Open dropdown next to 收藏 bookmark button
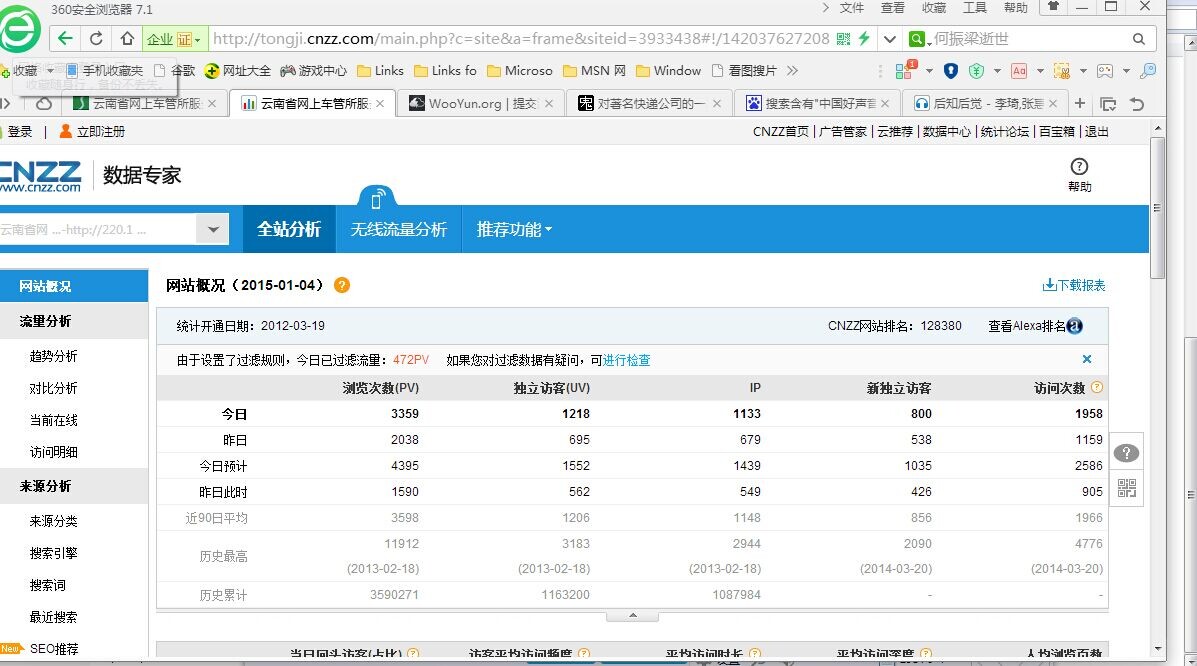The height and width of the screenshot is (666, 1197). [50, 70]
